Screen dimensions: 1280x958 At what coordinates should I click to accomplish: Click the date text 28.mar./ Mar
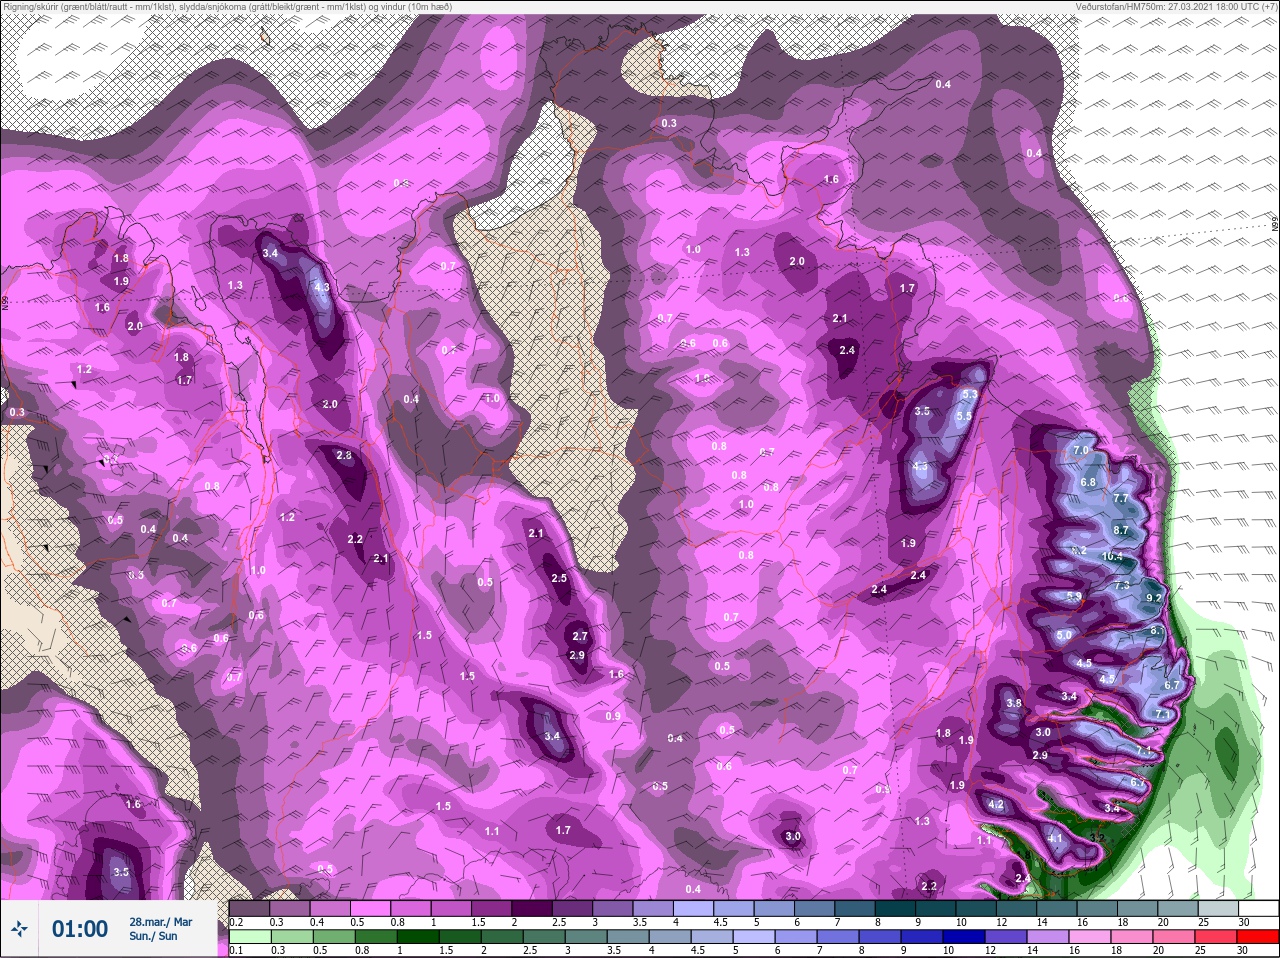pos(160,922)
